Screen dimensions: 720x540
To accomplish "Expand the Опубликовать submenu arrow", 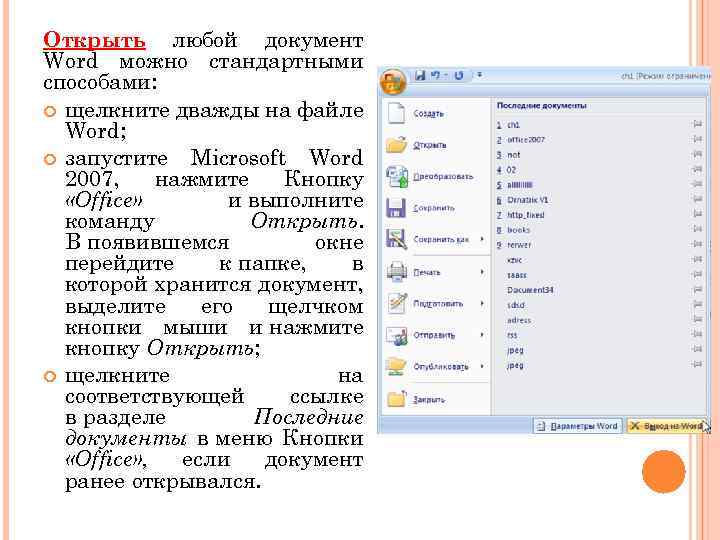I will (482, 366).
